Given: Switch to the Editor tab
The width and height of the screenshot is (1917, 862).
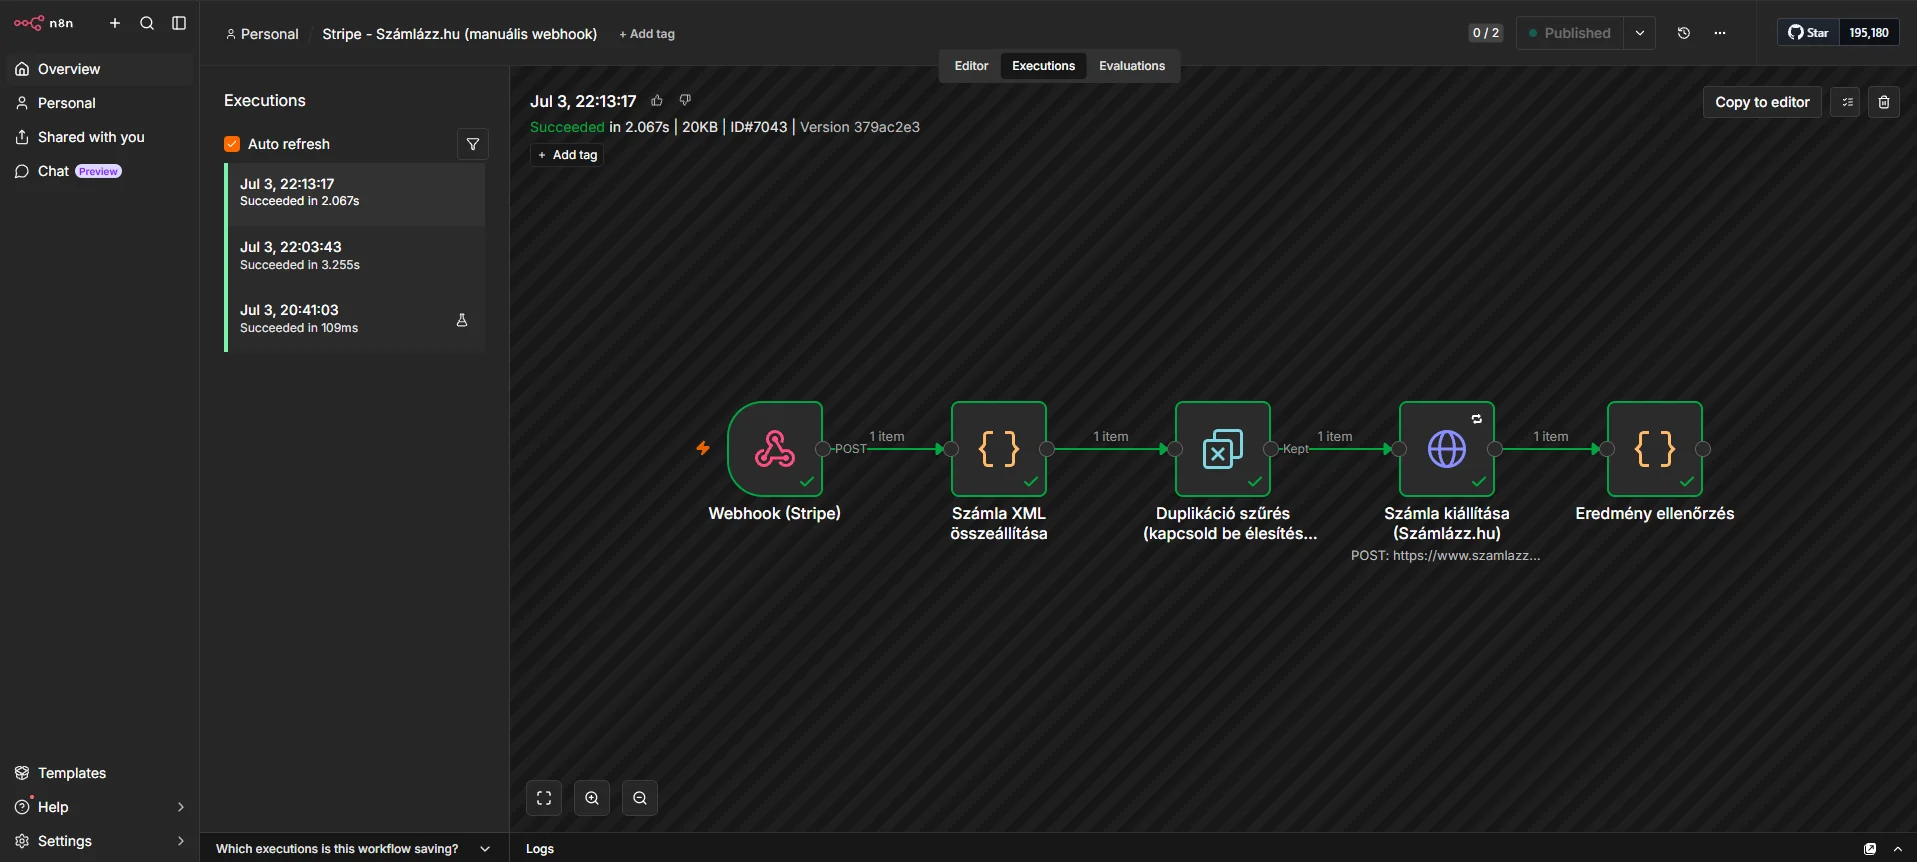Looking at the screenshot, I should pyautogui.click(x=971, y=66).
